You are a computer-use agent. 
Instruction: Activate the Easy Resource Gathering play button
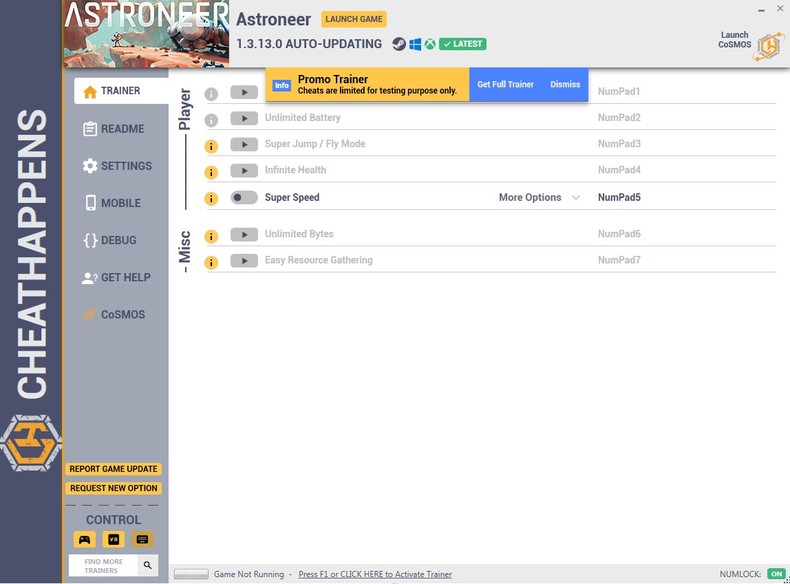[x=244, y=261]
